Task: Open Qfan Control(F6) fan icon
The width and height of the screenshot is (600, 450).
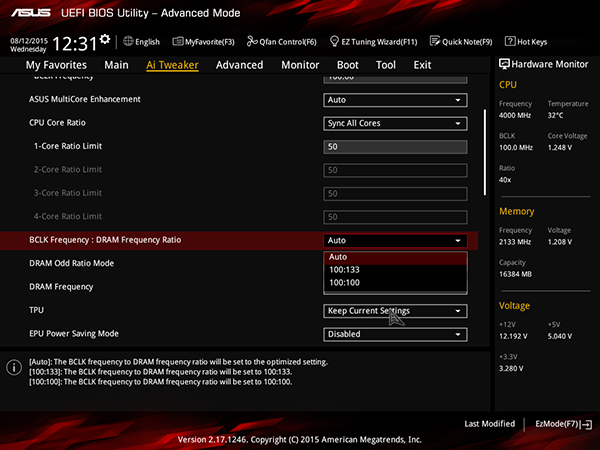Action: click(x=252, y=41)
